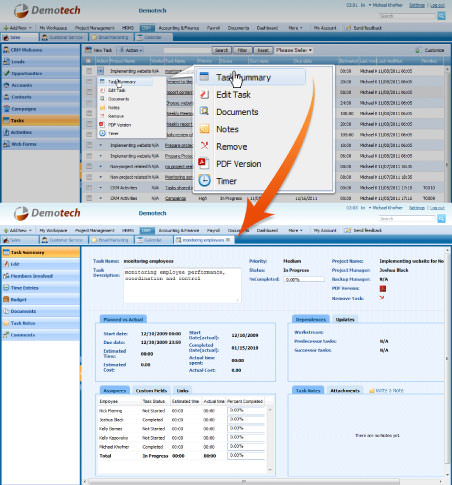The height and width of the screenshot is (485, 452).
Task: Switch to the Custom Fields tab
Action: [x=151, y=390]
